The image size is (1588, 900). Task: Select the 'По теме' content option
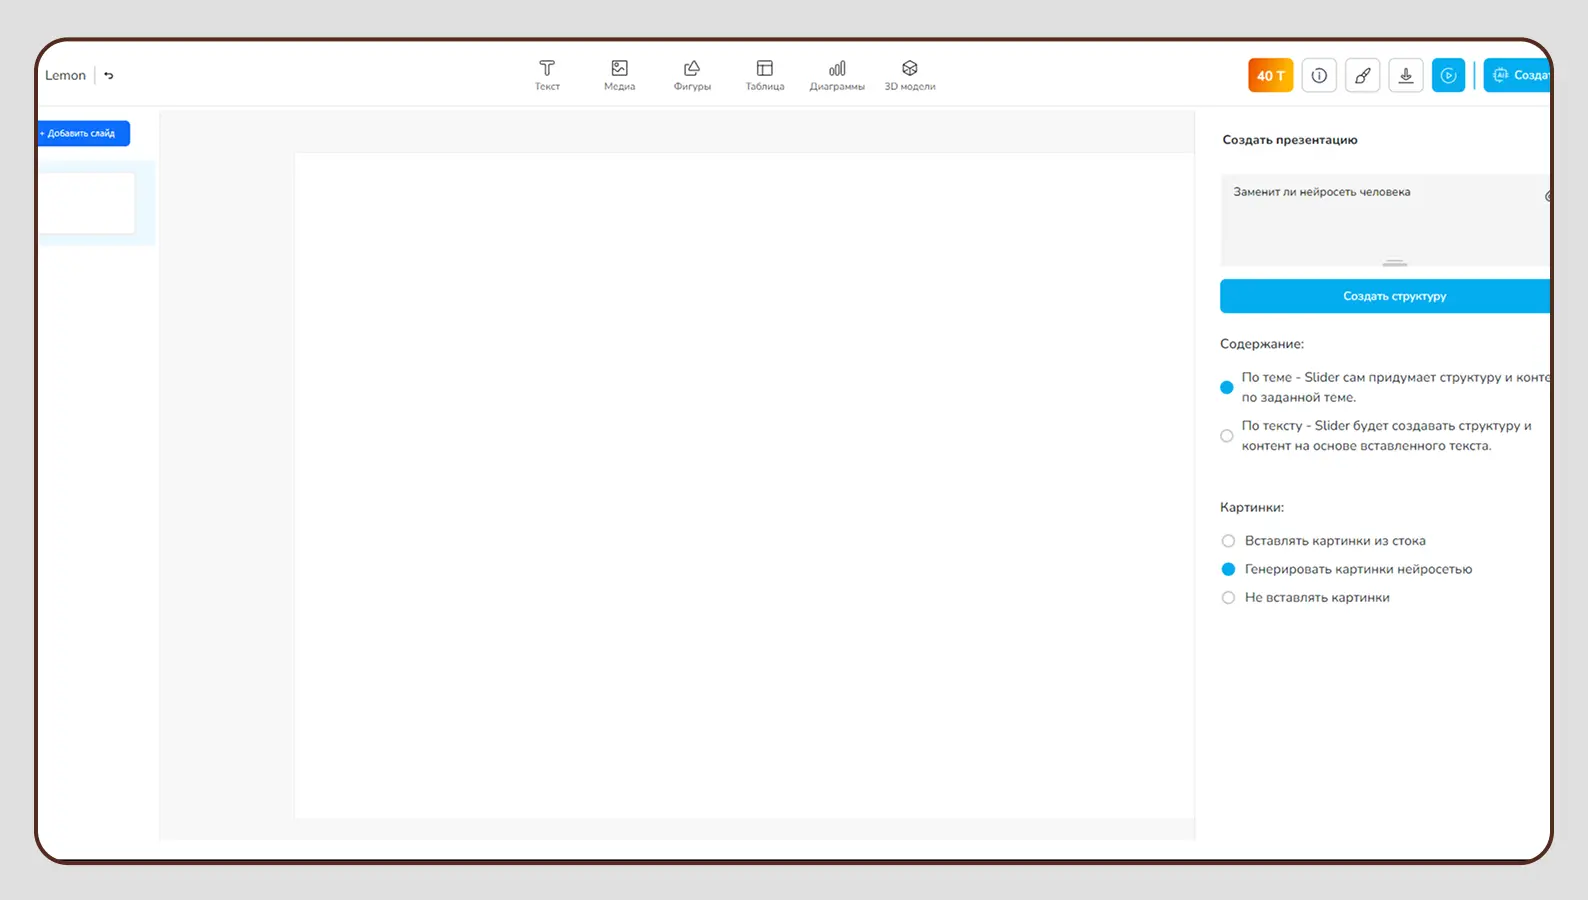coord(1227,387)
